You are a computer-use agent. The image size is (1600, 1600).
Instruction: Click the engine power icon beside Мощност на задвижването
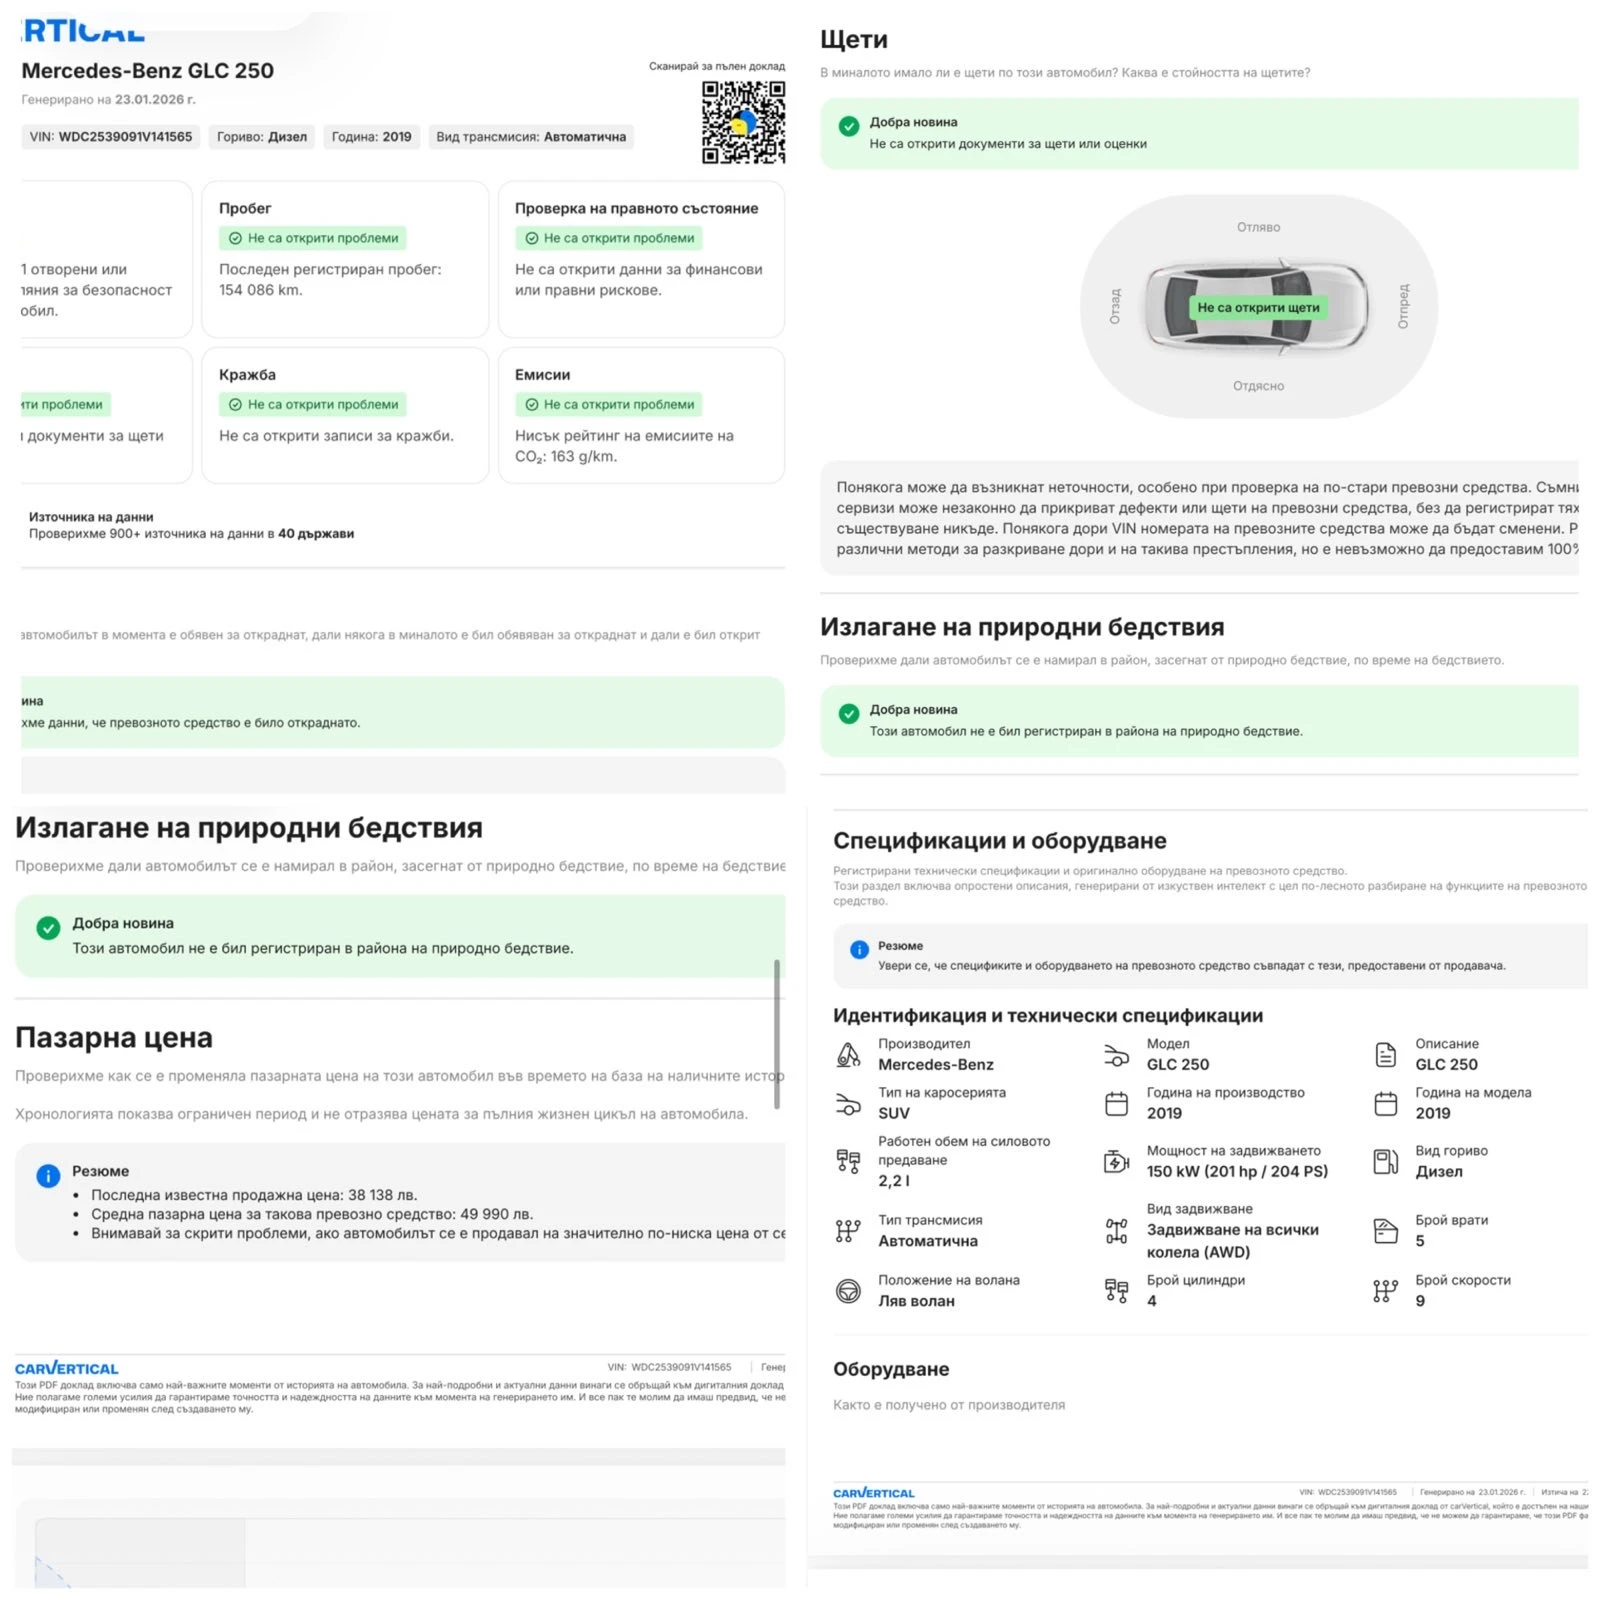[1116, 1161]
